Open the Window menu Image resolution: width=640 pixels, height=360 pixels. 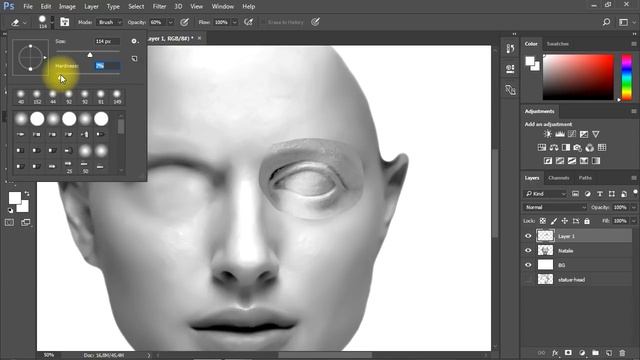click(222, 7)
